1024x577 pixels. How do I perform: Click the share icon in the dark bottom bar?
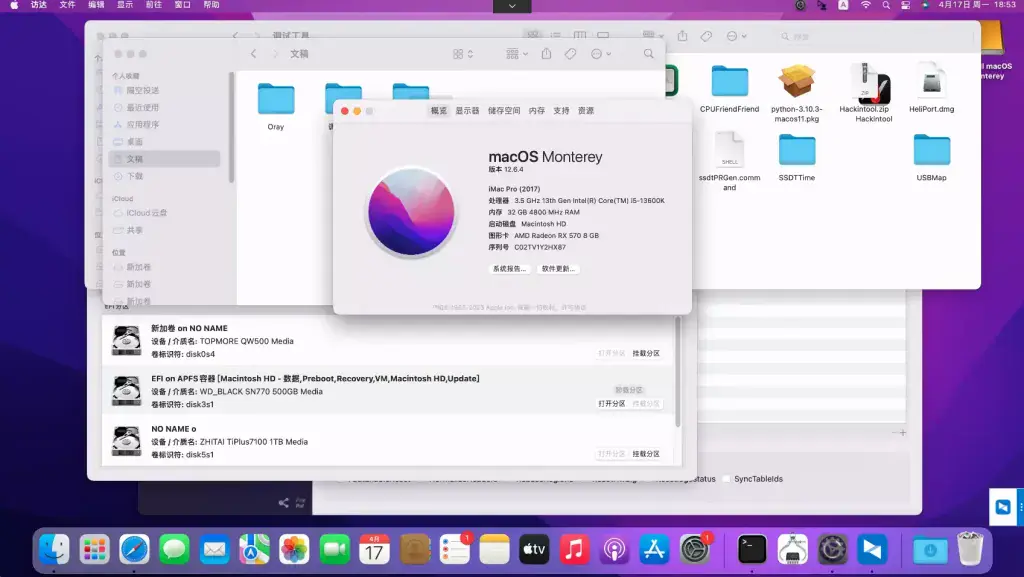(283, 503)
